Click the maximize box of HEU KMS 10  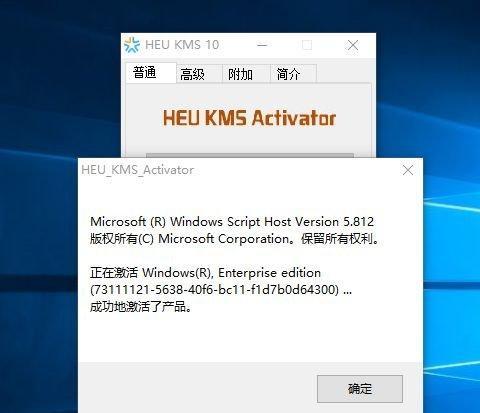coord(307,45)
